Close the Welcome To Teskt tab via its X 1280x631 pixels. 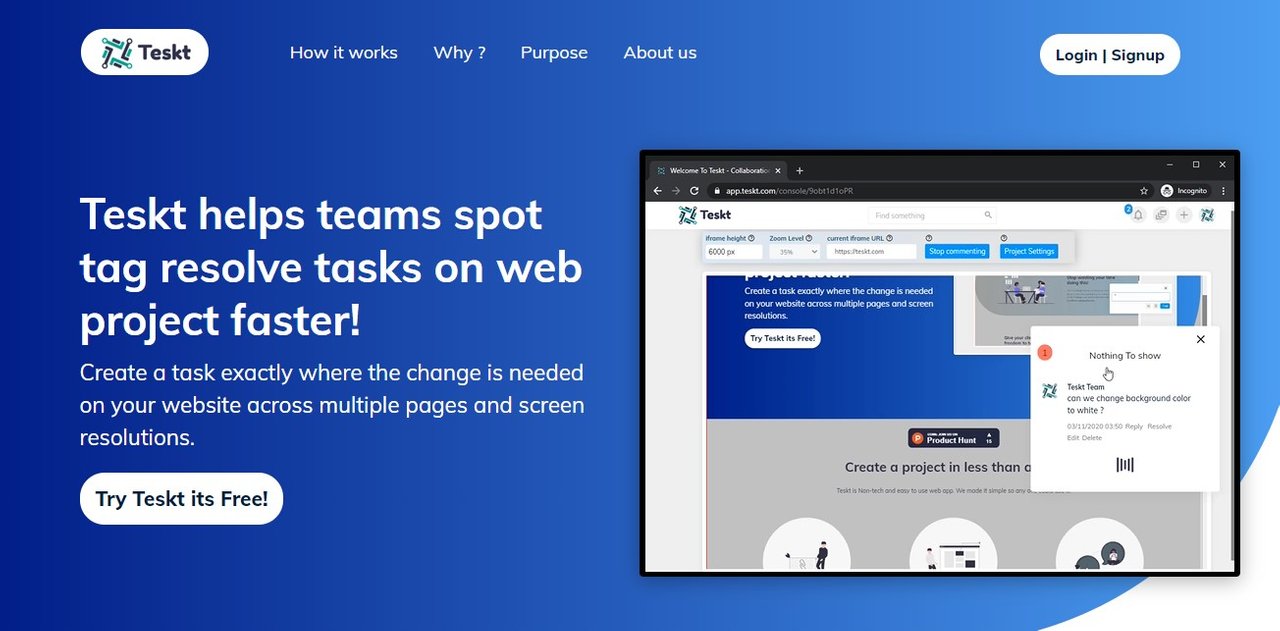point(780,171)
